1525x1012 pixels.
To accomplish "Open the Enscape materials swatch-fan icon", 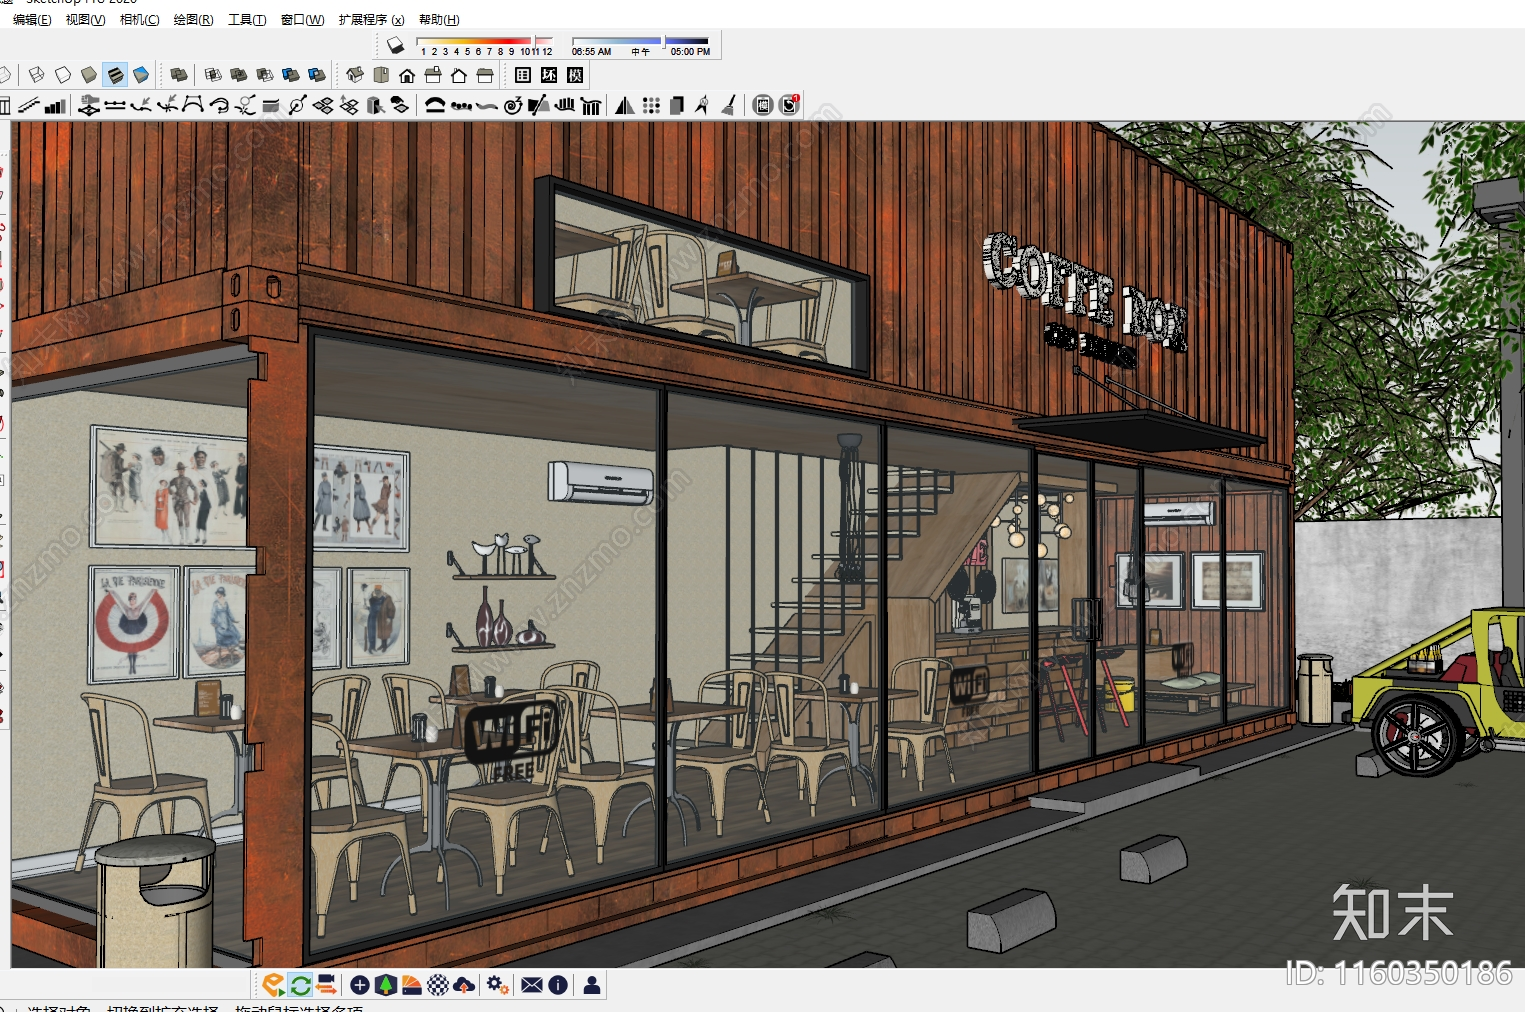I will (412, 985).
